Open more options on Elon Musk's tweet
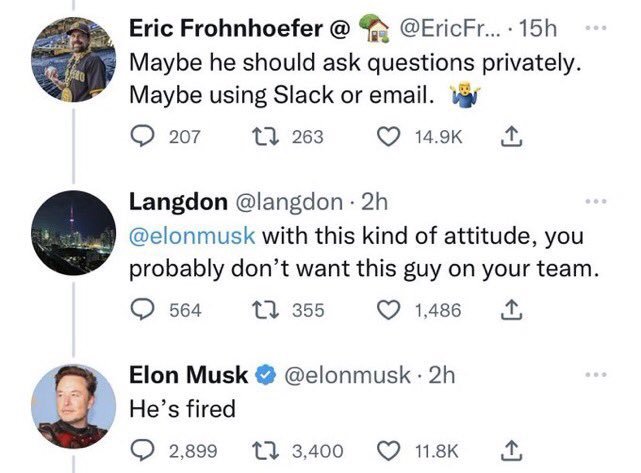Screen dimensions: 641x473 pyautogui.click(x=597, y=376)
